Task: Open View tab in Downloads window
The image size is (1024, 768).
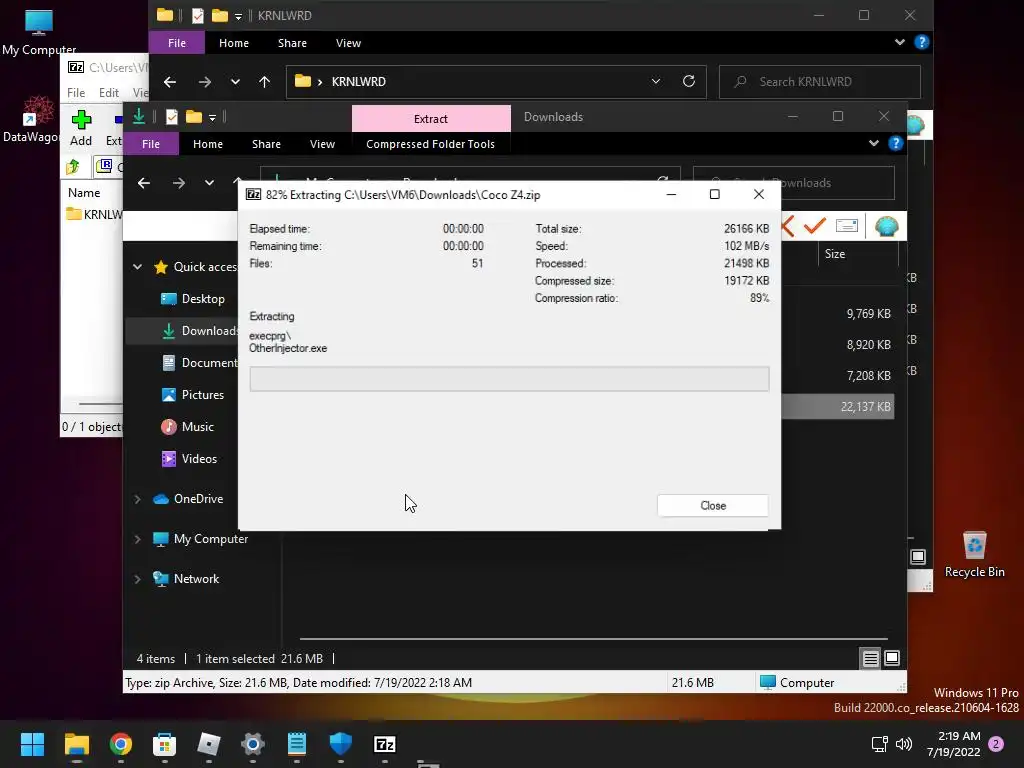Action: point(322,144)
